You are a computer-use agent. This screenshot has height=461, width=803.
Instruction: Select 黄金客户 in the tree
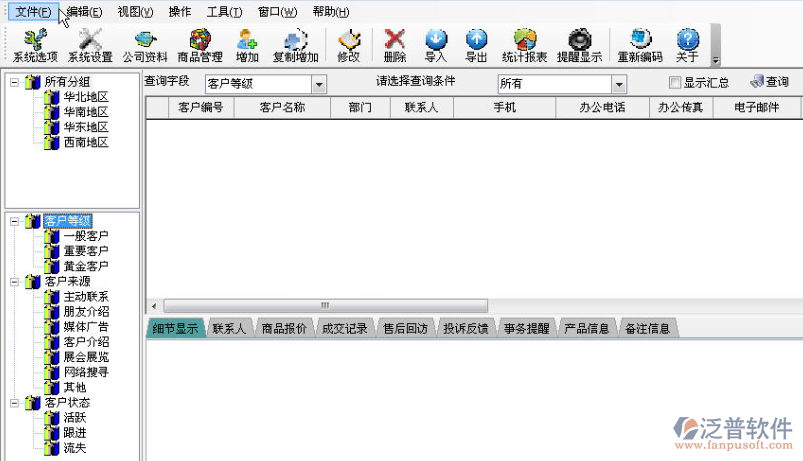(x=85, y=266)
